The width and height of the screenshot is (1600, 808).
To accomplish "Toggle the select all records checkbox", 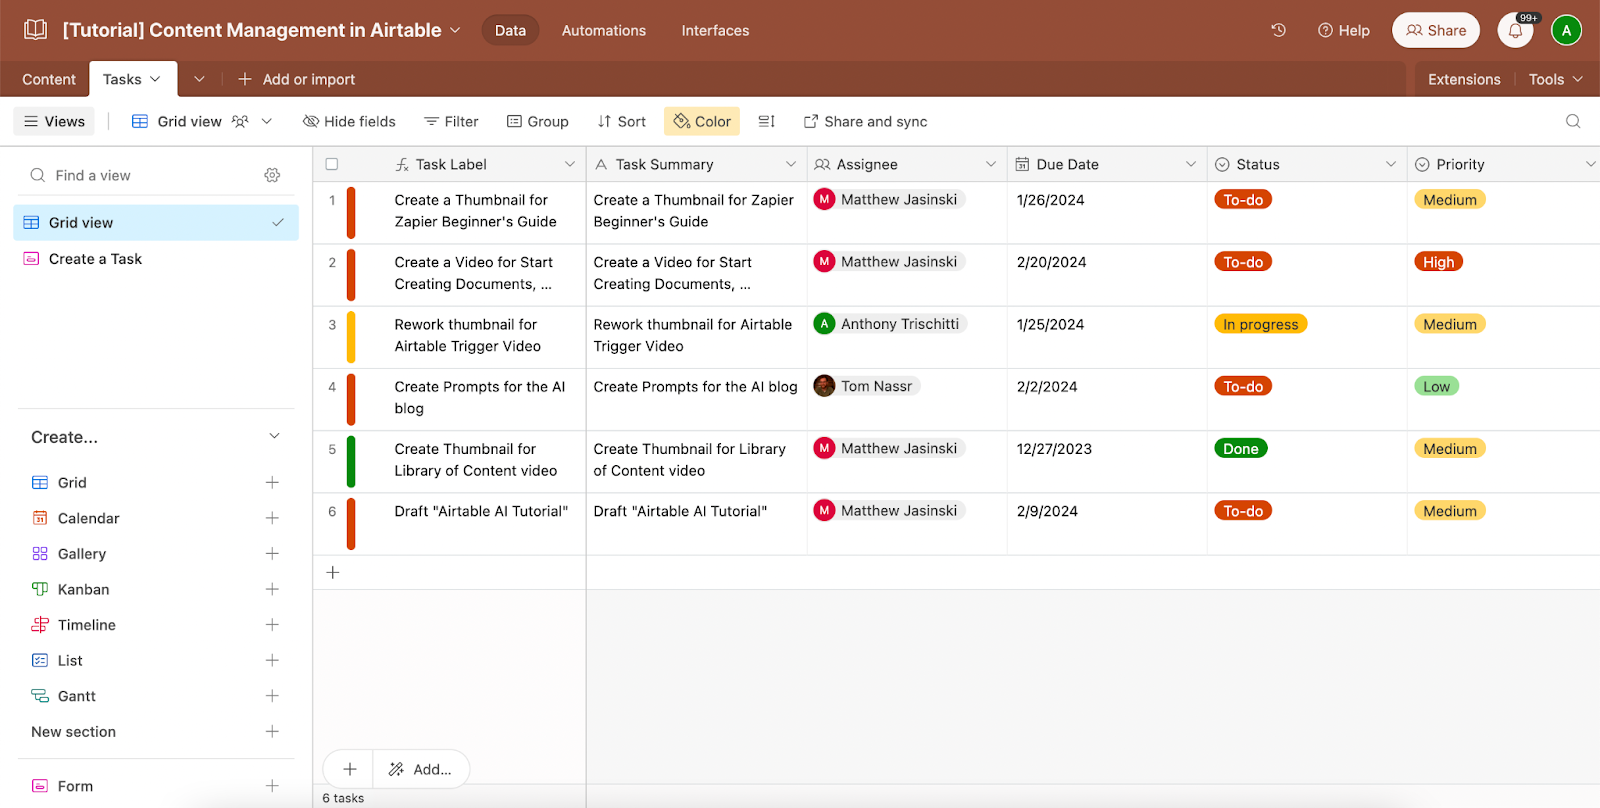I will [x=332, y=164].
